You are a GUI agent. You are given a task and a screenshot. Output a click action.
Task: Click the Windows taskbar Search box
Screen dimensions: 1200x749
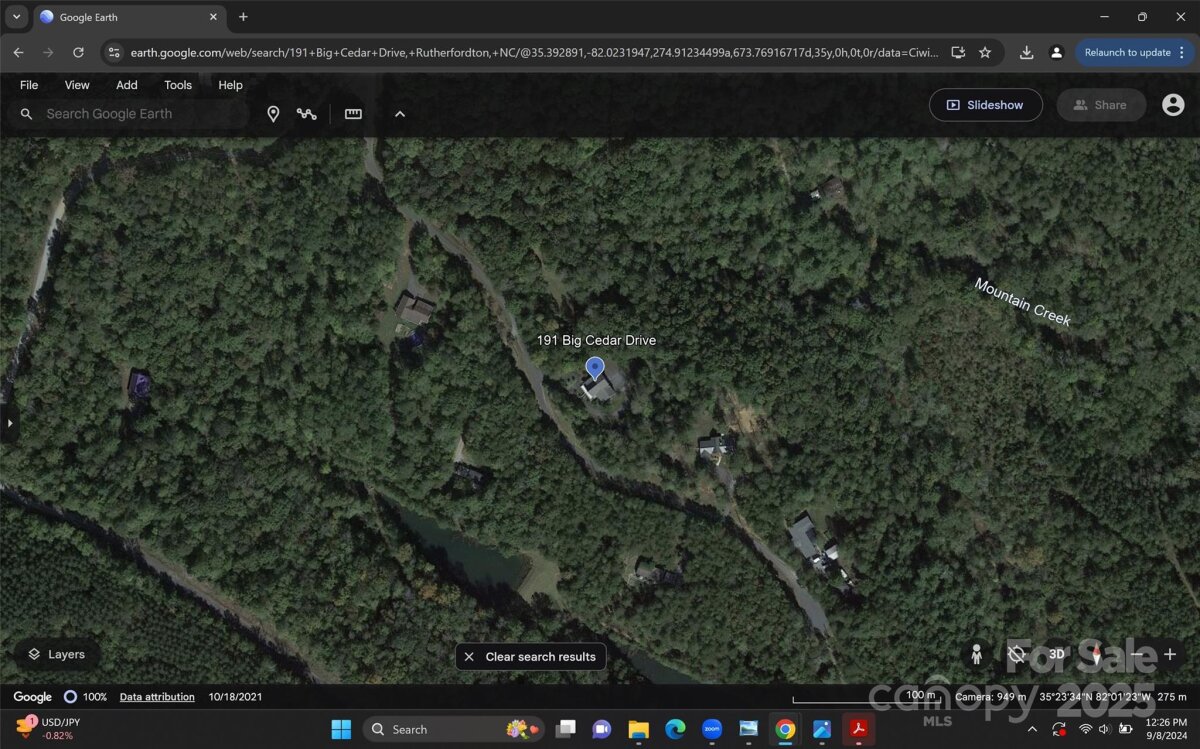point(453,729)
